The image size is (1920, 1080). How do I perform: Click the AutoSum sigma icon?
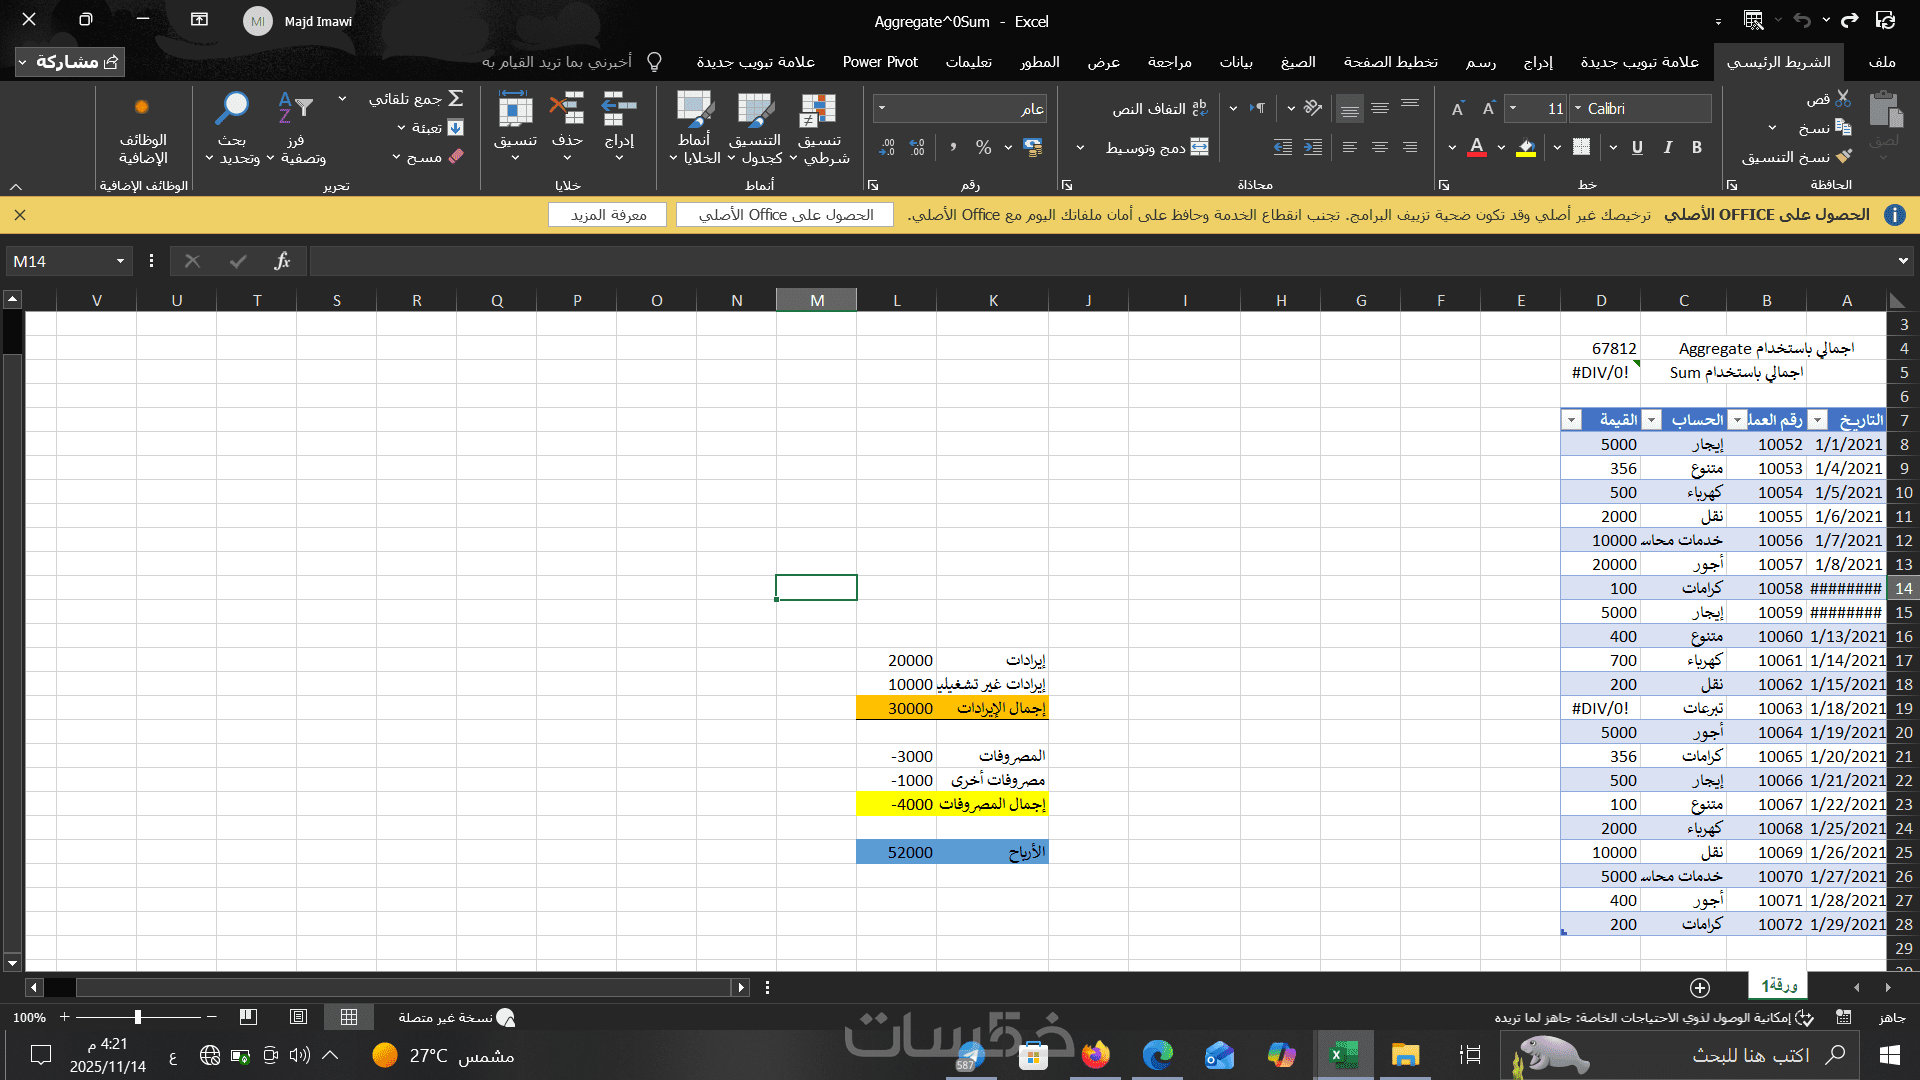pos(456,98)
